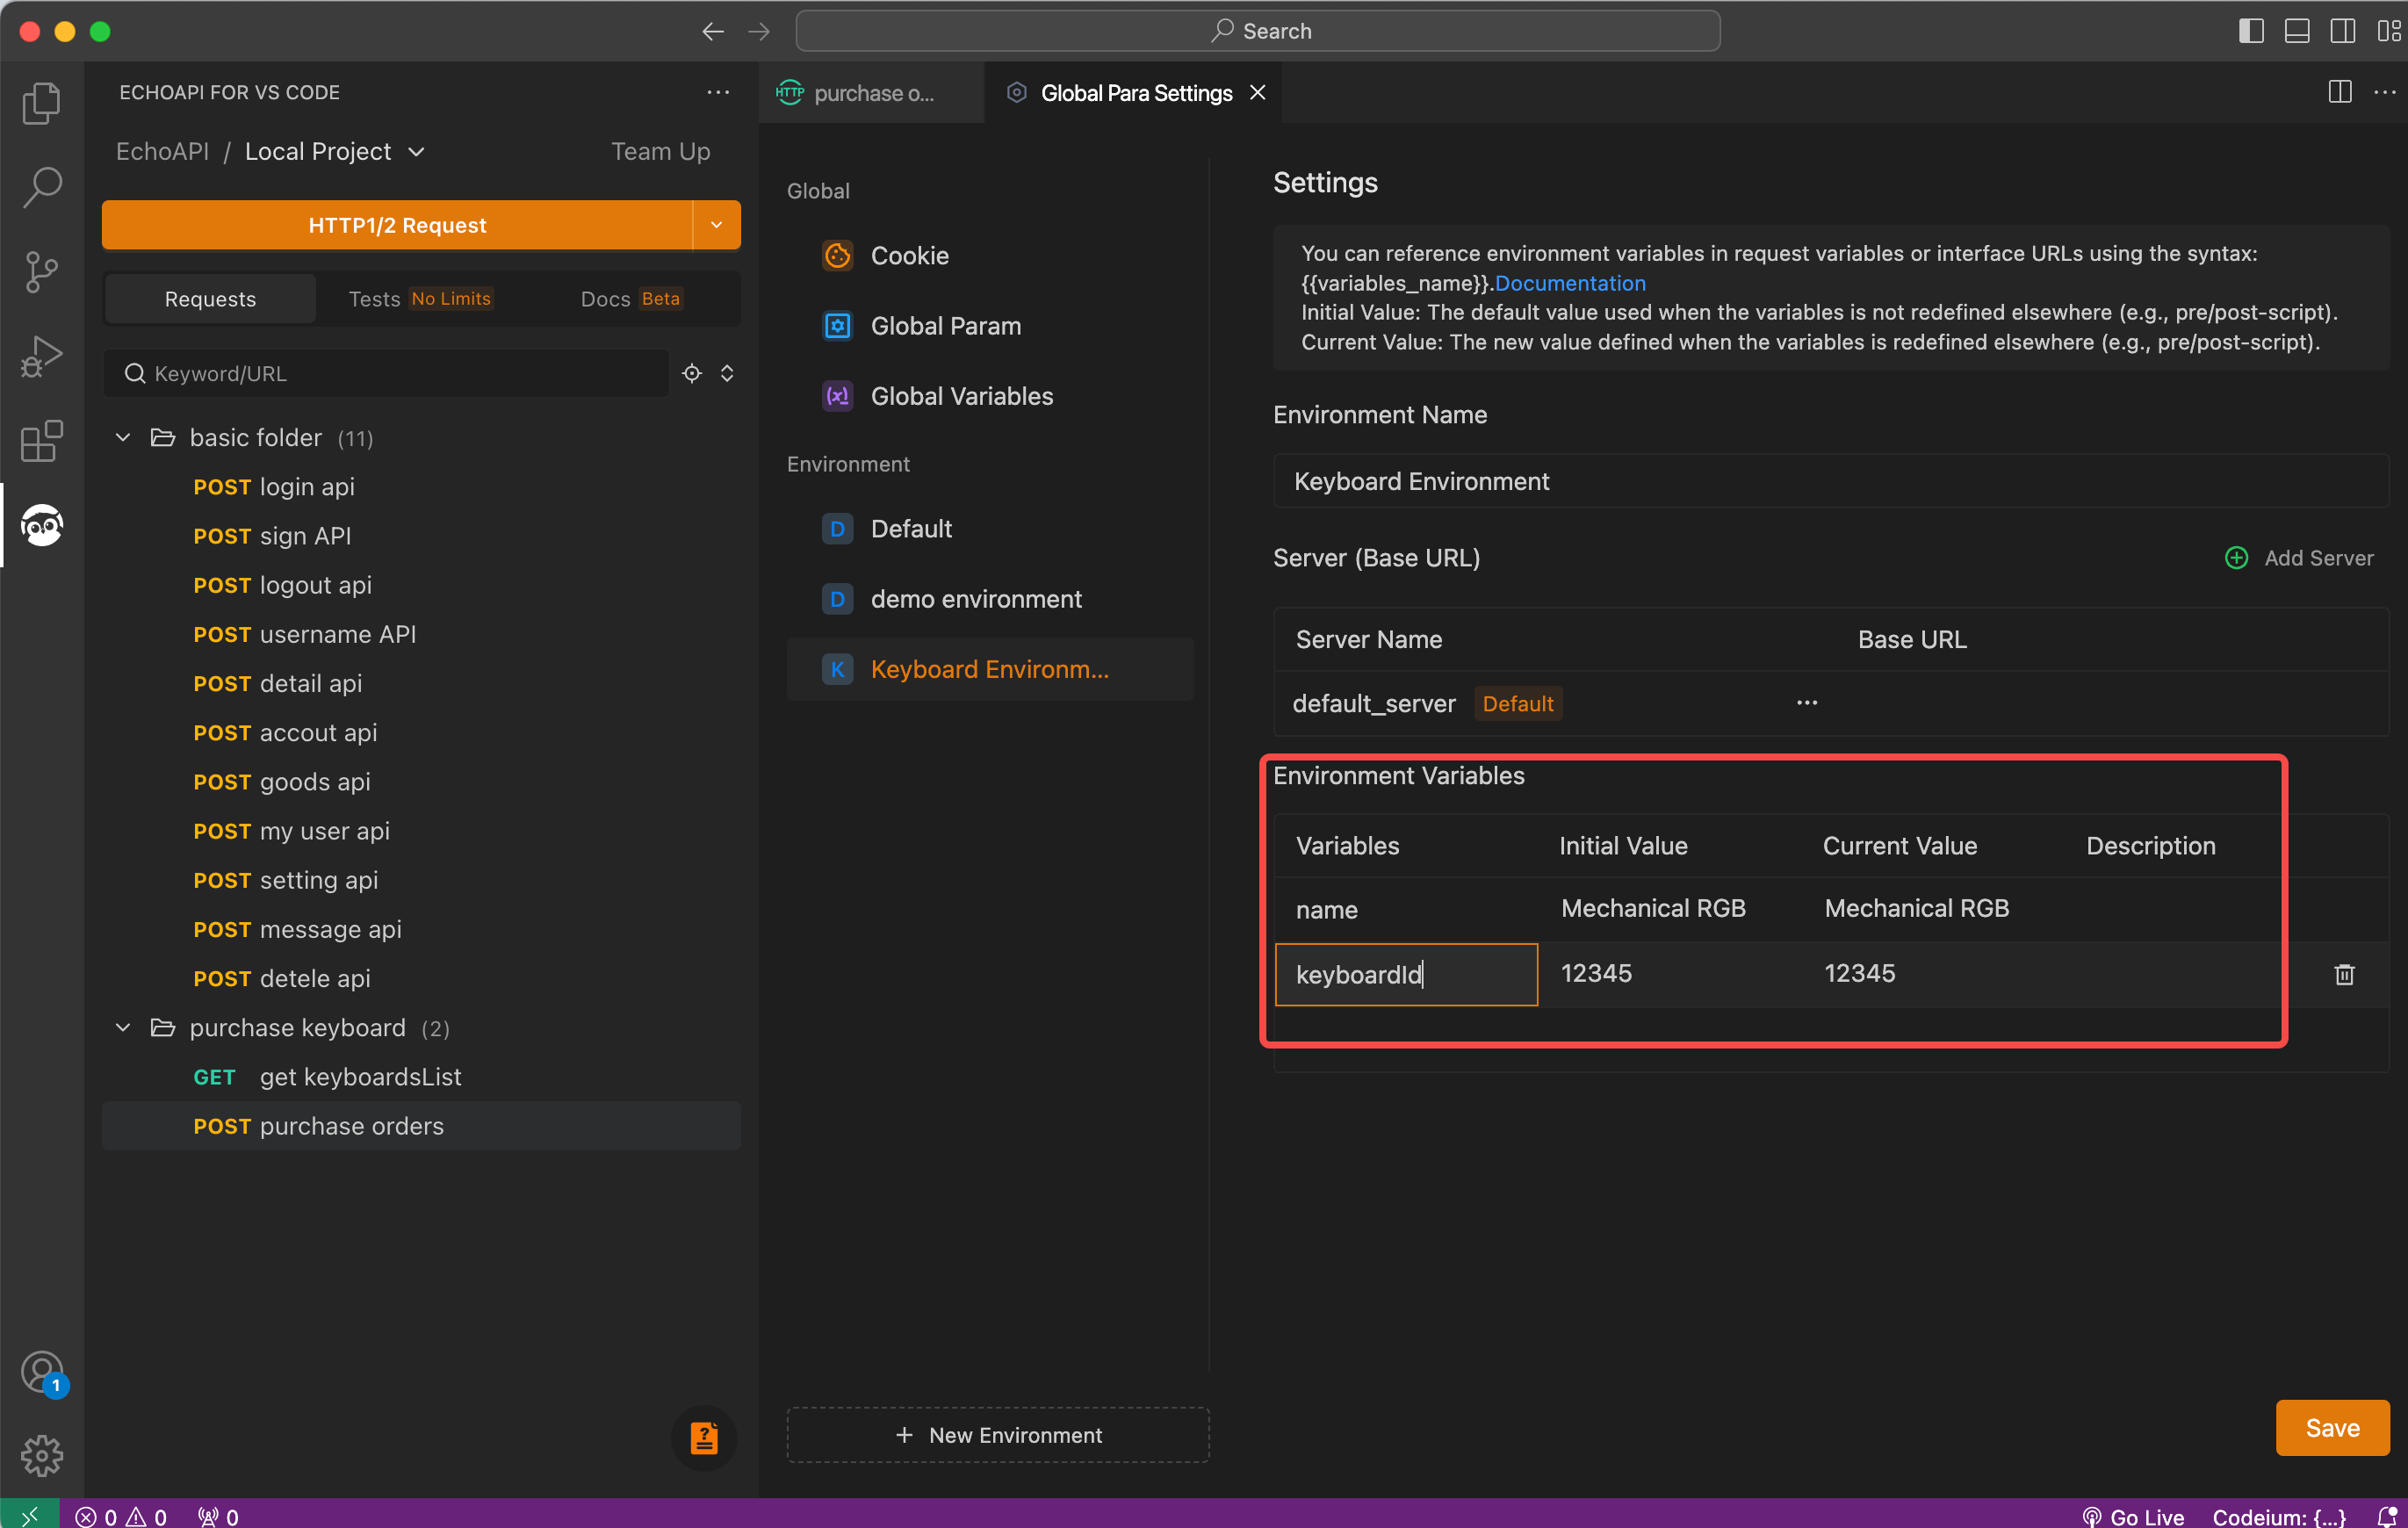Go forward with the right arrow
This screenshot has width=2408, height=1528.
pos(759,32)
